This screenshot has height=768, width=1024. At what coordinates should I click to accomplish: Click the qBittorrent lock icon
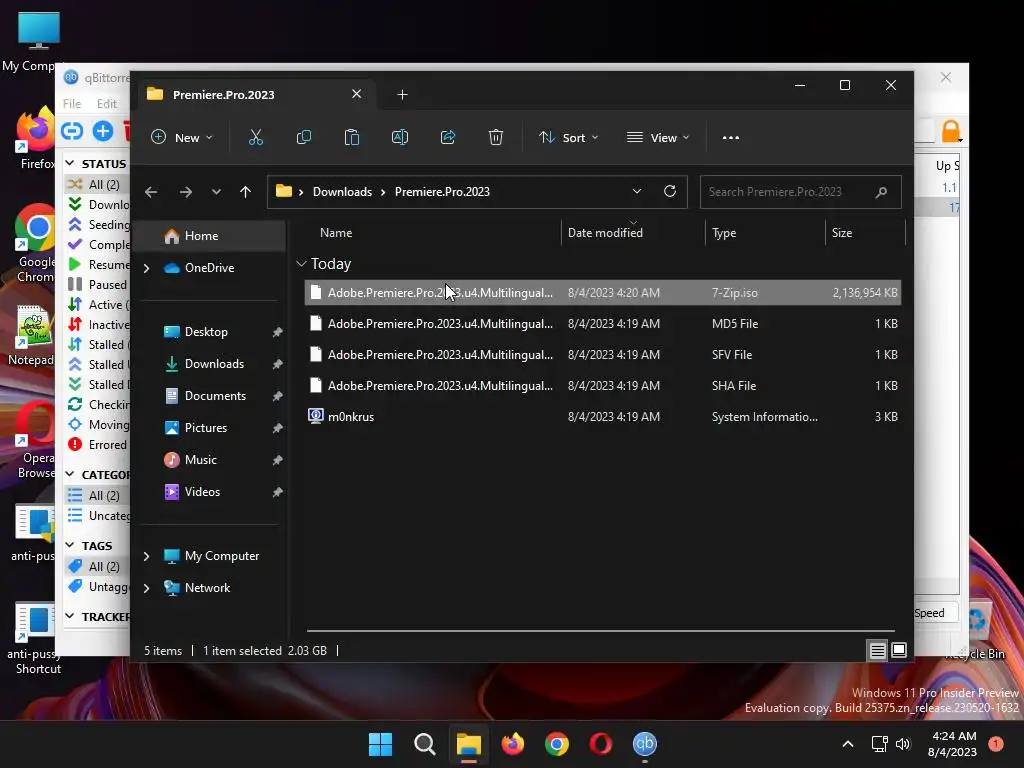point(951,131)
